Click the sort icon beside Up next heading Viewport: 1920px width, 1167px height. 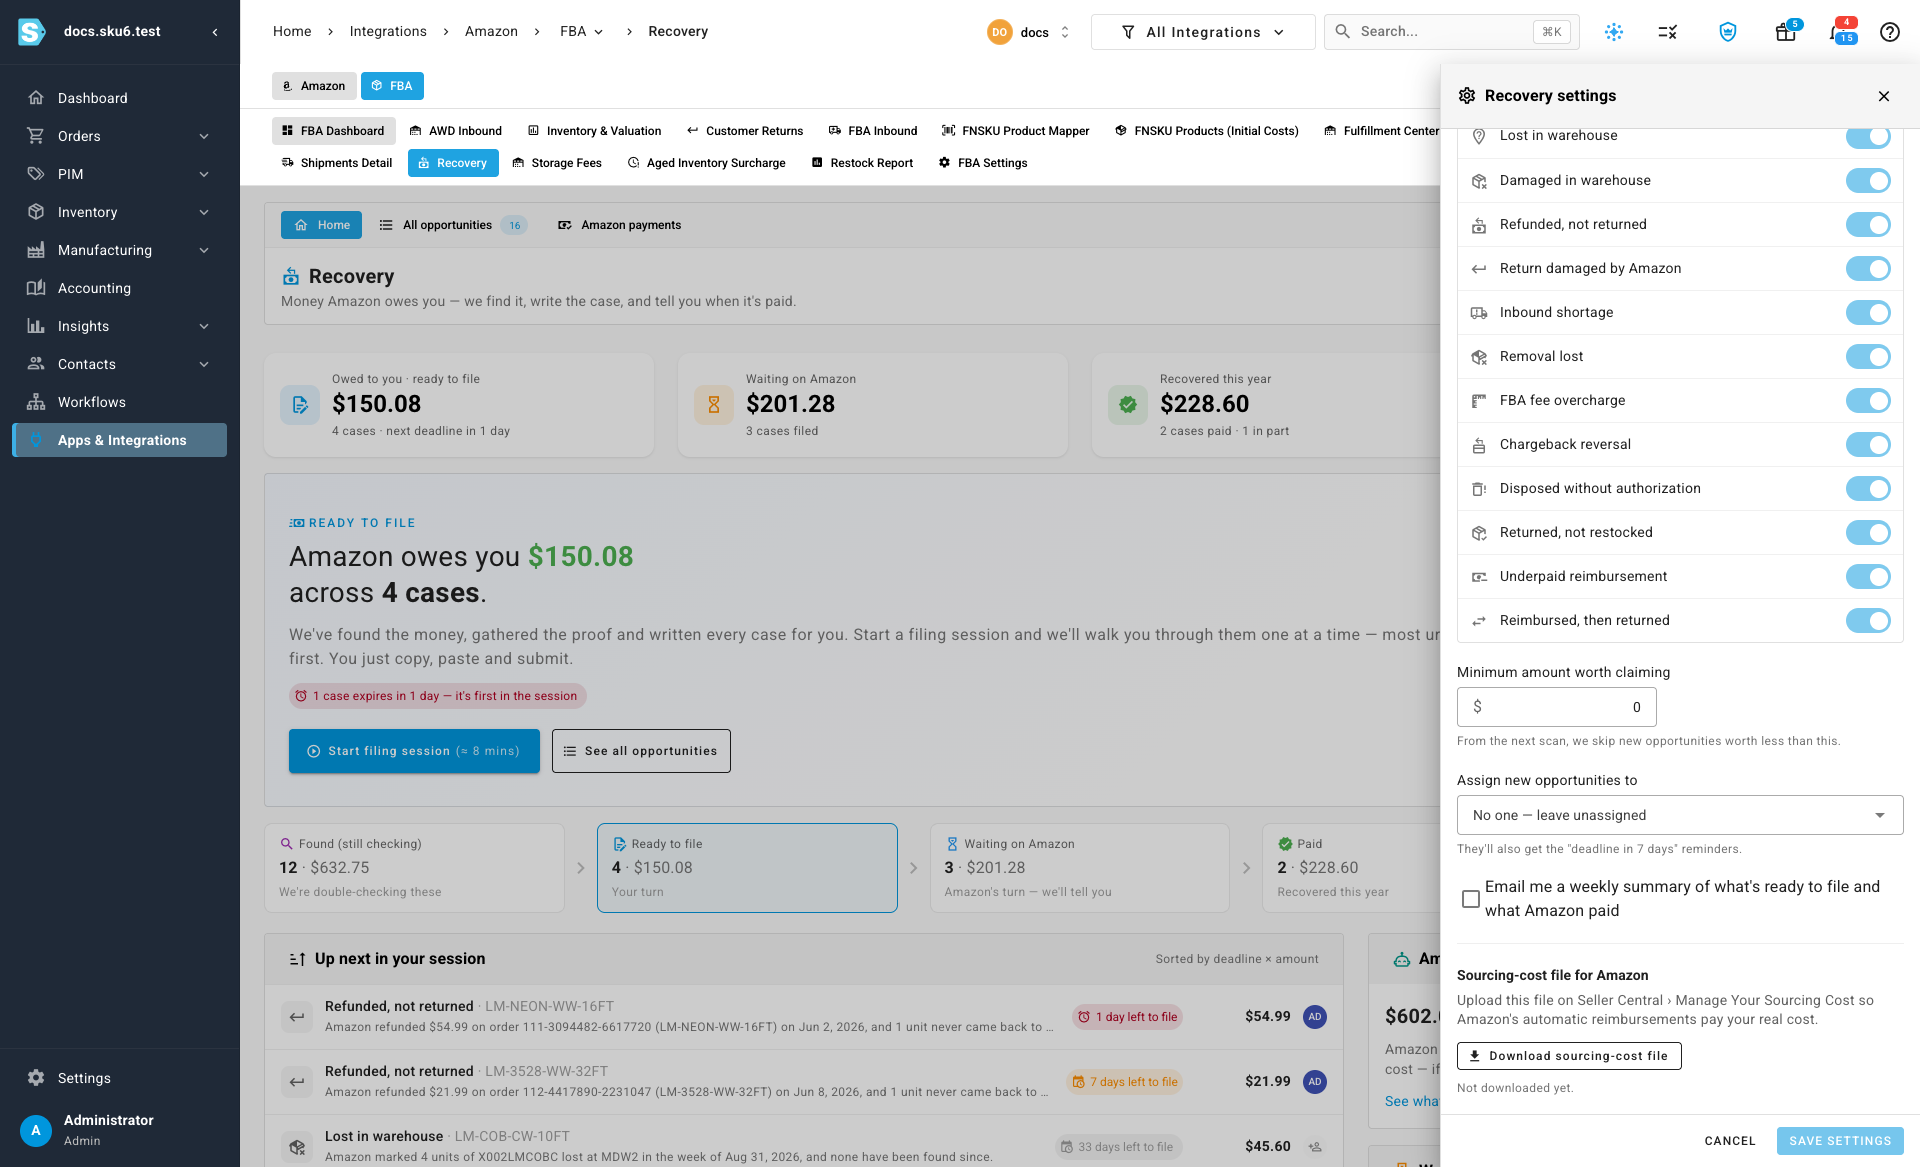click(297, 959)
